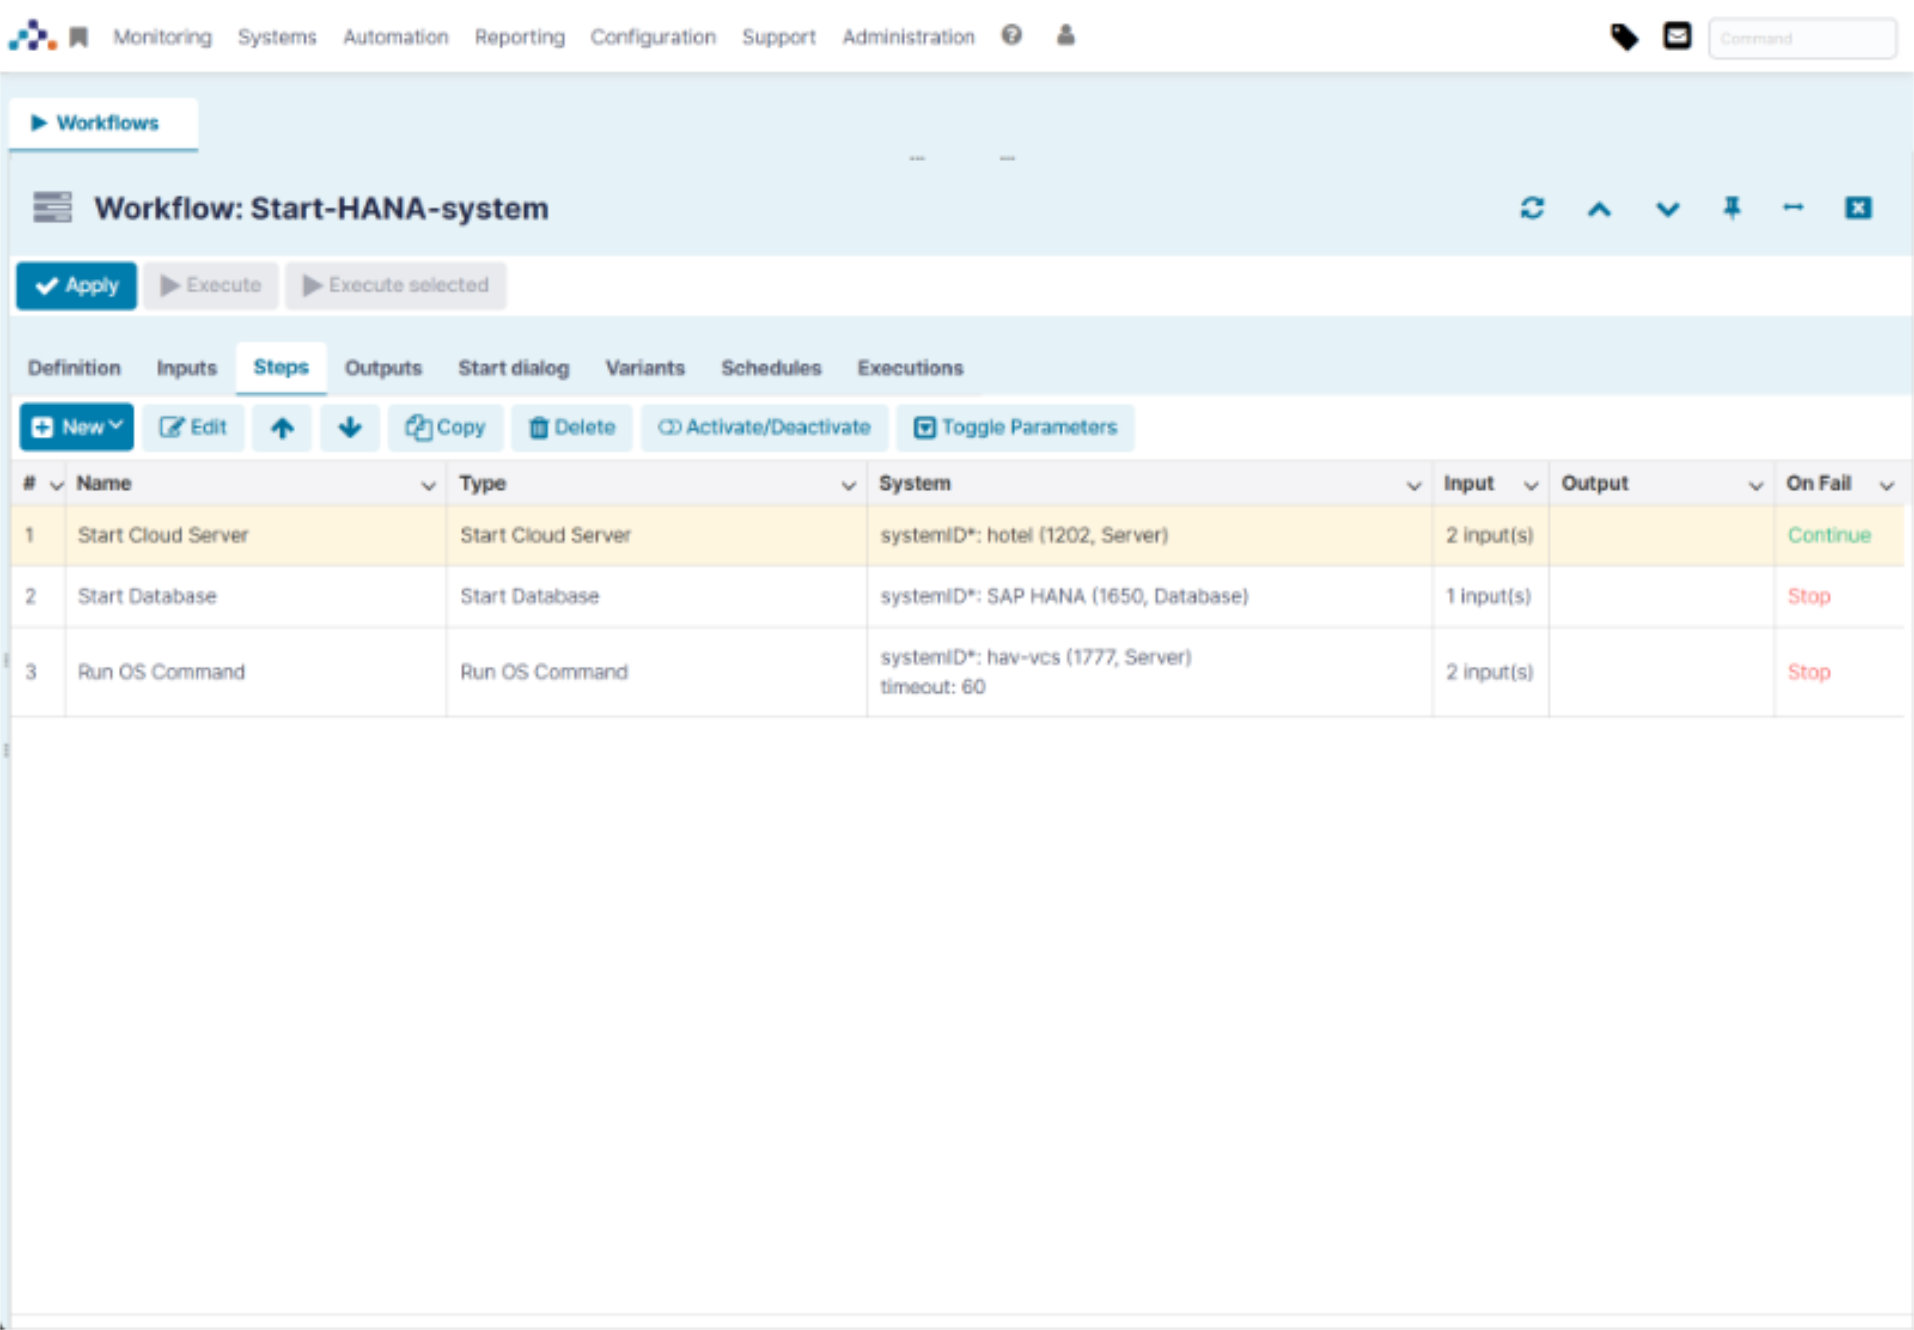Viewport: 1914px width, 1330px height.
Task: Click the tag icon in header
Action: click(1624, 37)
